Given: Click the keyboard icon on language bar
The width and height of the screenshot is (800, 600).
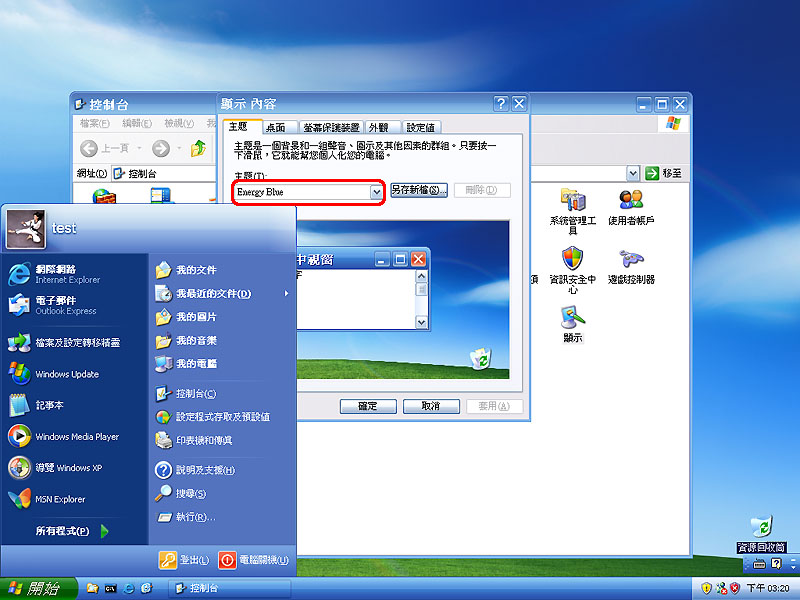Looking at the screenshot, I should pyautogui.click(x=759, y=564).
